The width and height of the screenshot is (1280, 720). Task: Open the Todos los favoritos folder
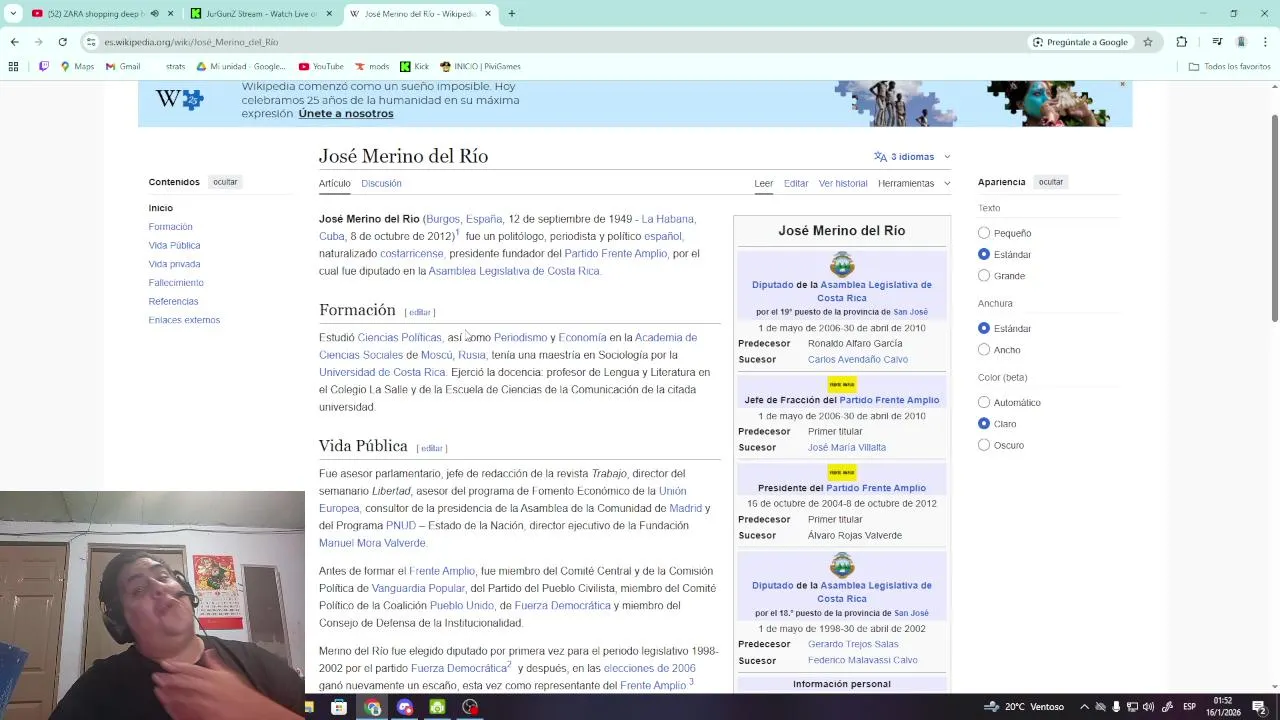click(x=1229, y=66)
